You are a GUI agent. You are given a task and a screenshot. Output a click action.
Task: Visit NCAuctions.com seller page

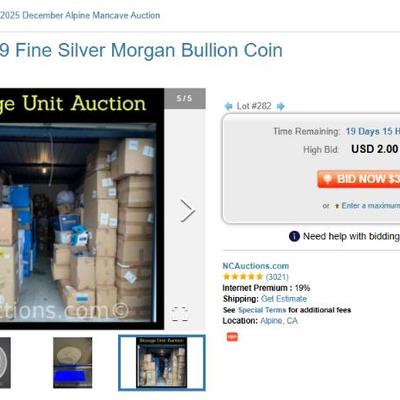(x=256, y=266)
